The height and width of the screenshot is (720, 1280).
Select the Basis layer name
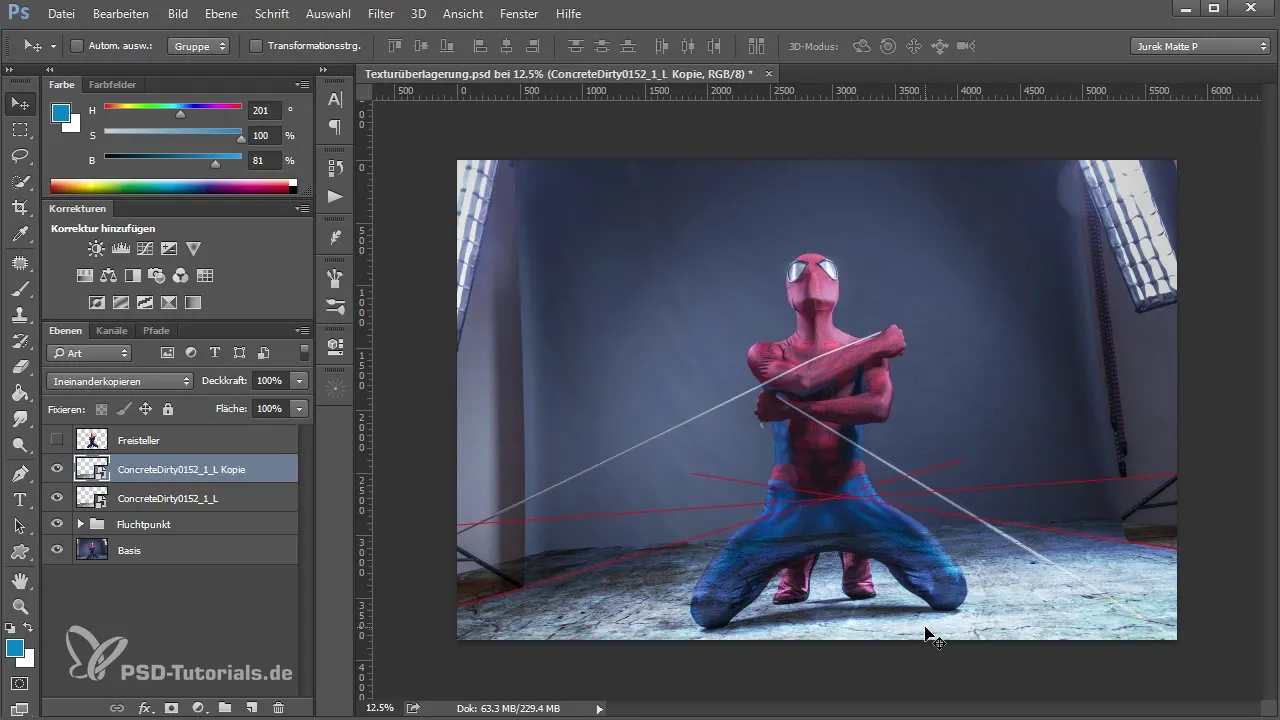click(129, 550)
